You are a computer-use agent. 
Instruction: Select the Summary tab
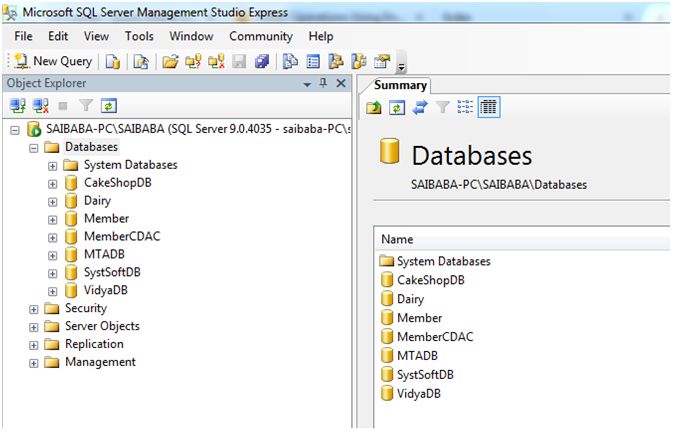[x=400, y=85]
